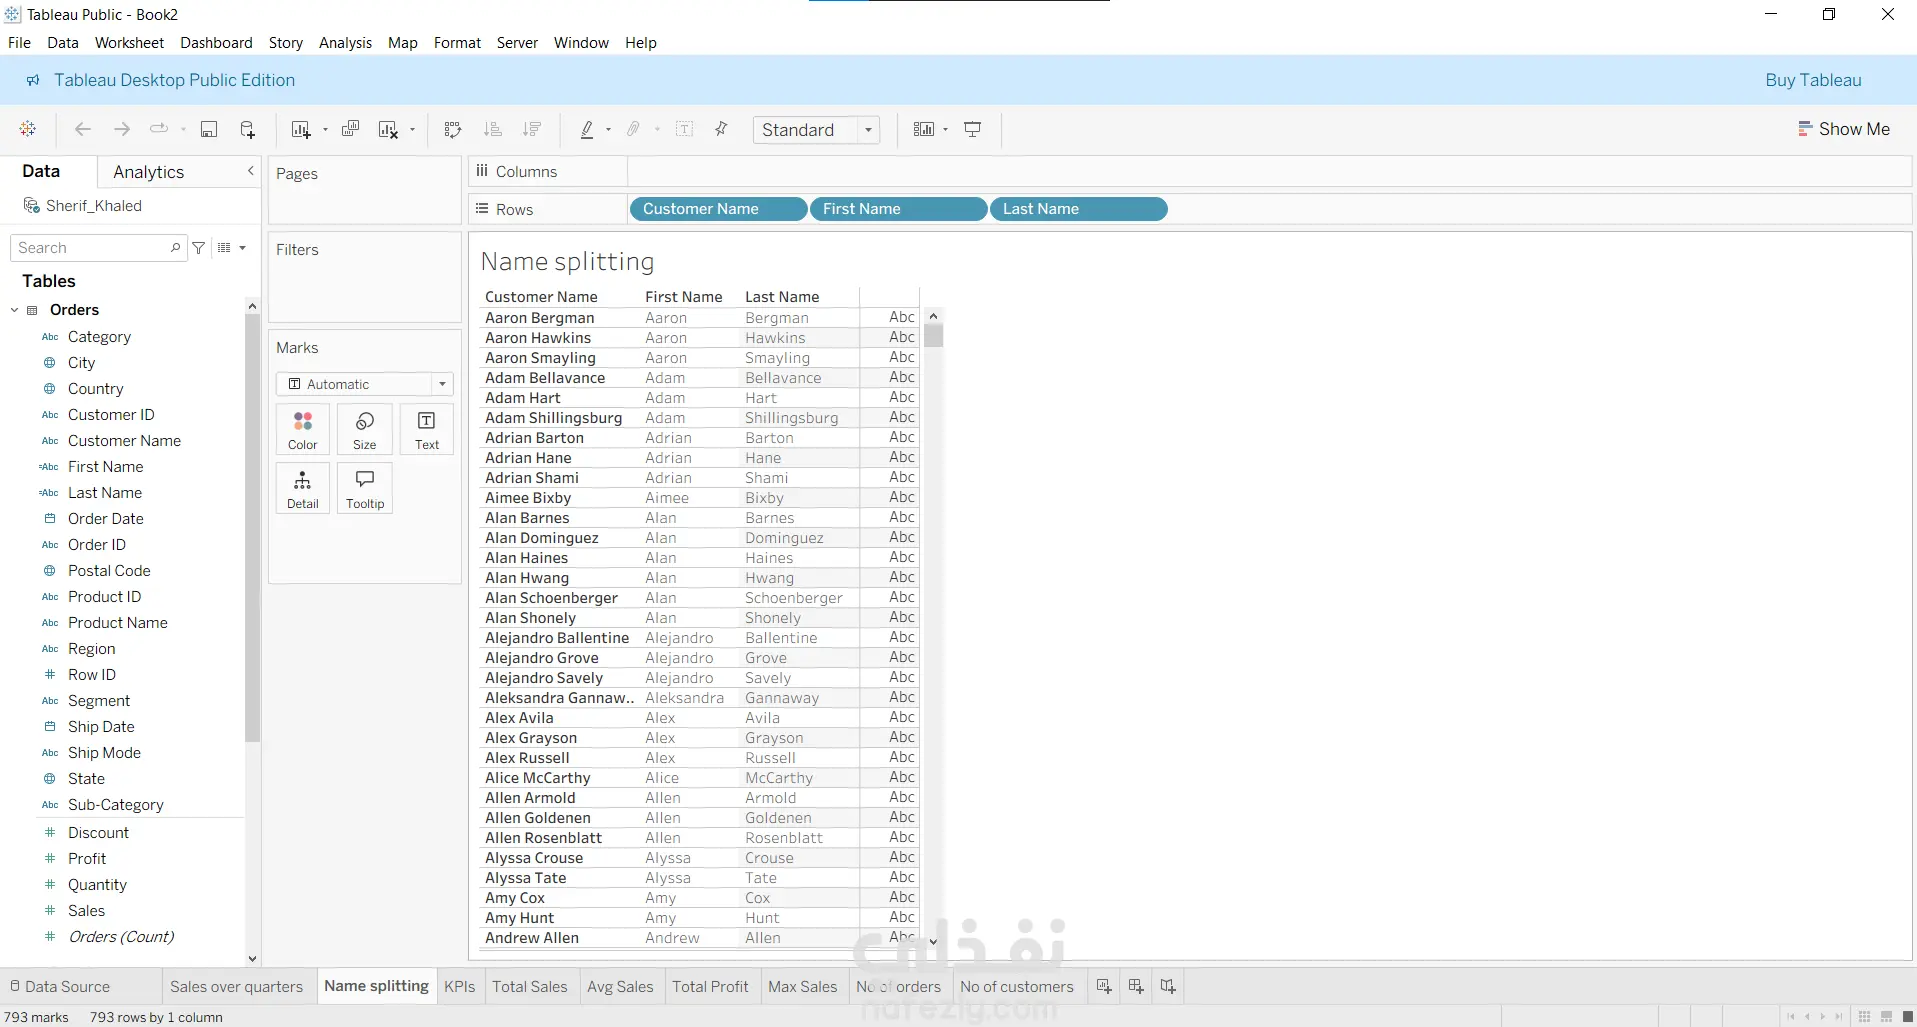1917x1027 pixels.
Task: Select the Order Date field
Action: click(106, 519)
